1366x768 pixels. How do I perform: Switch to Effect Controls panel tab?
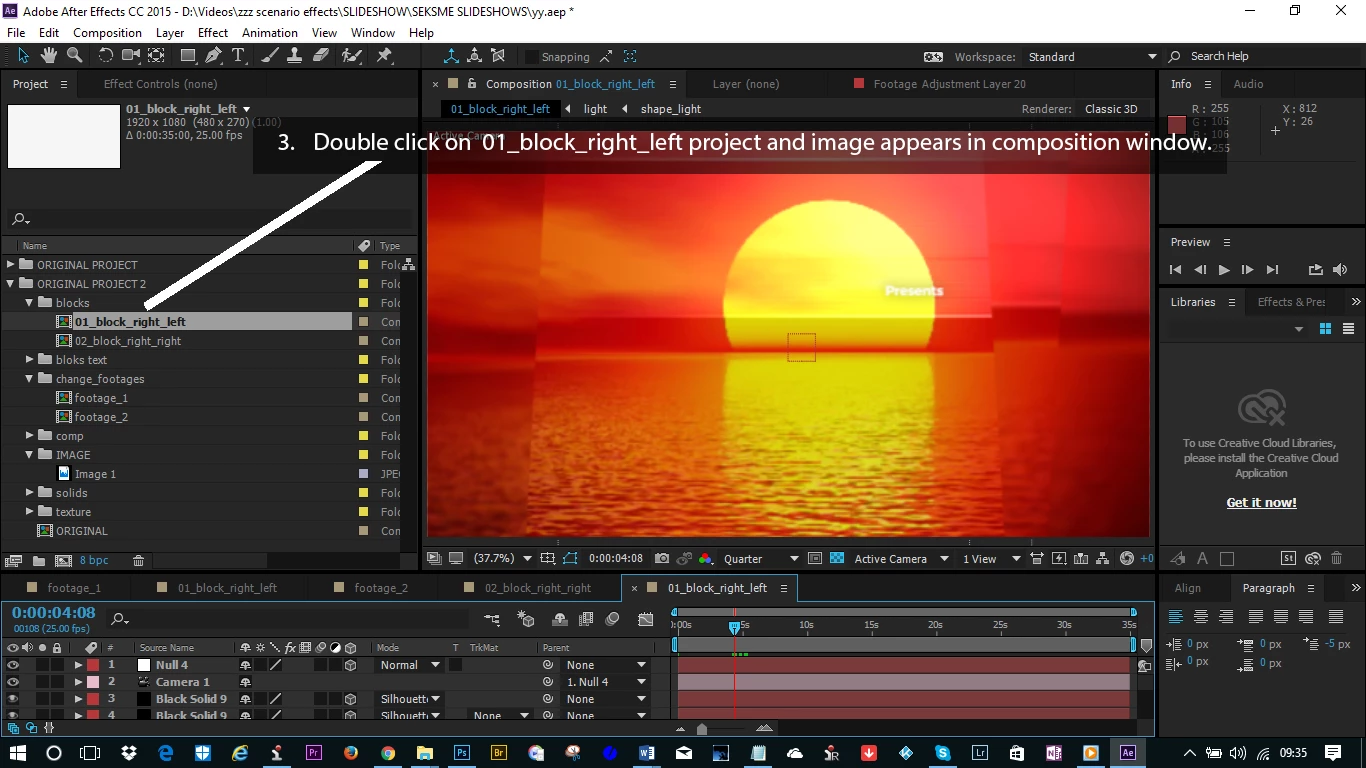coord(160,84)
